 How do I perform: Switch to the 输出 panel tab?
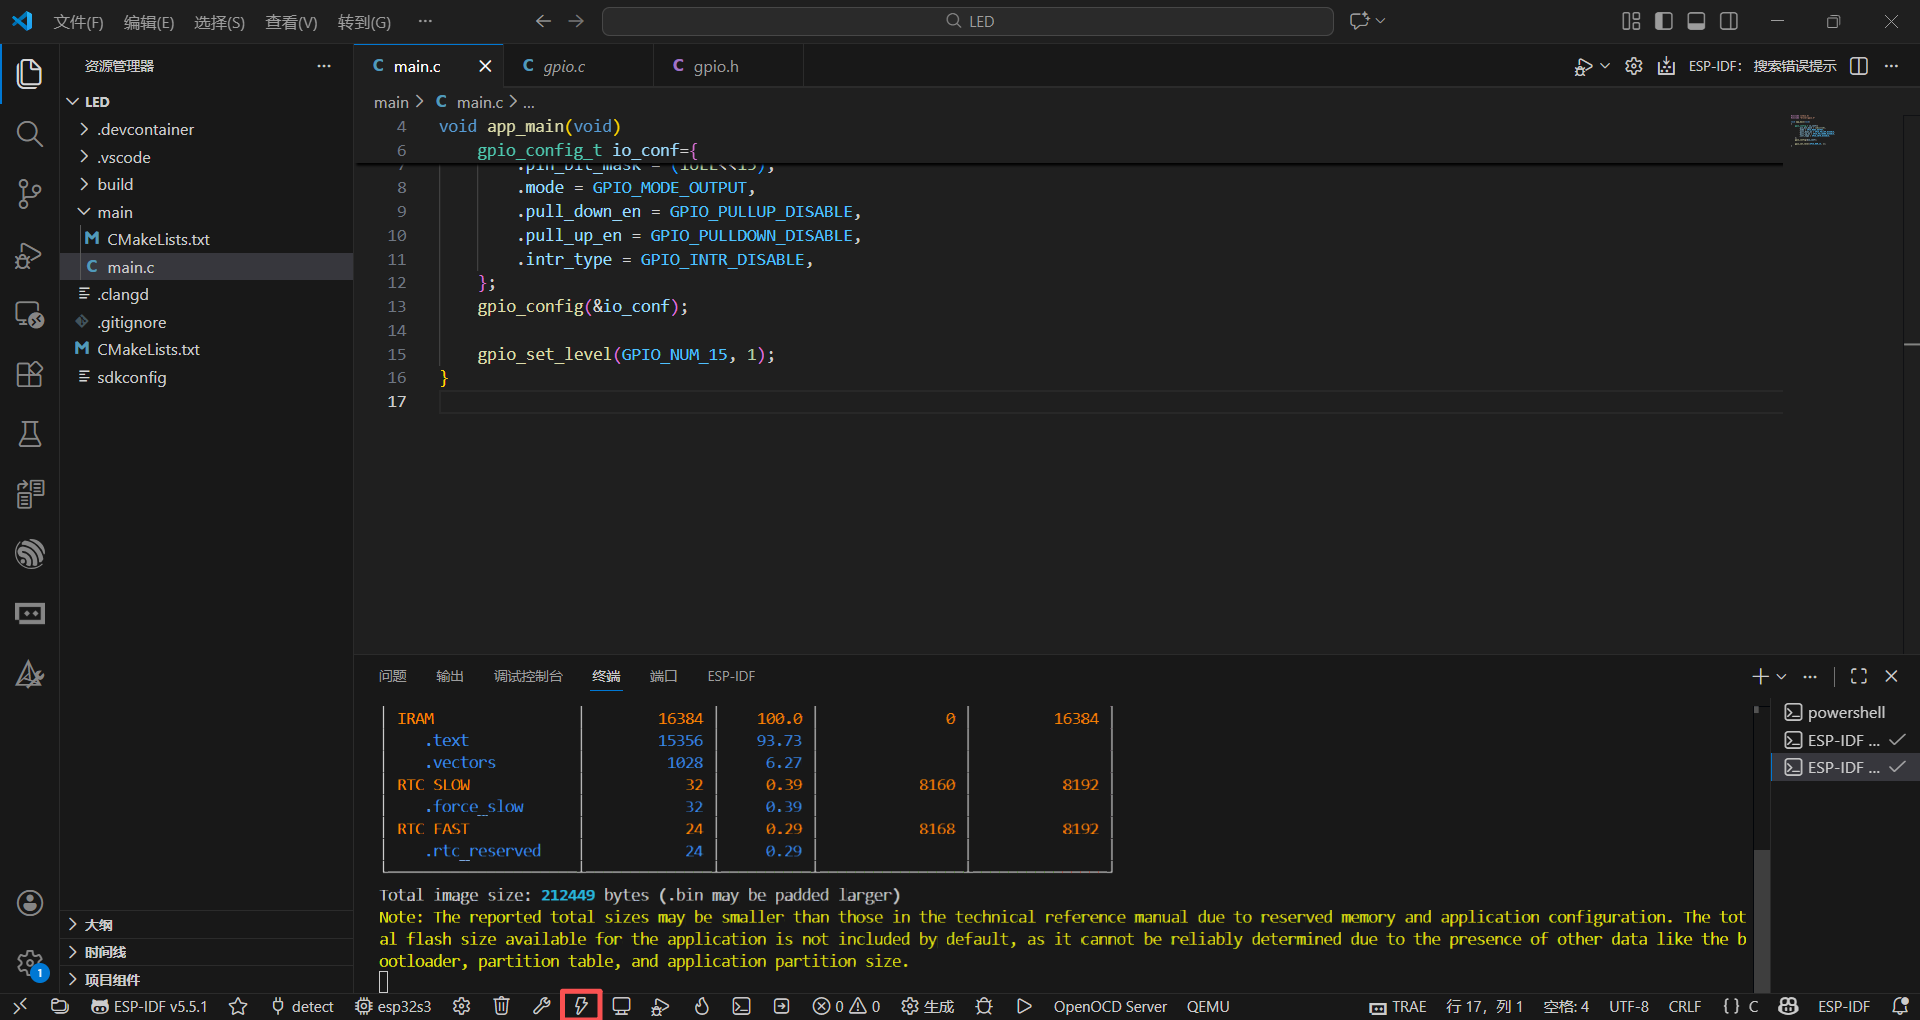[x=450, y=676]
